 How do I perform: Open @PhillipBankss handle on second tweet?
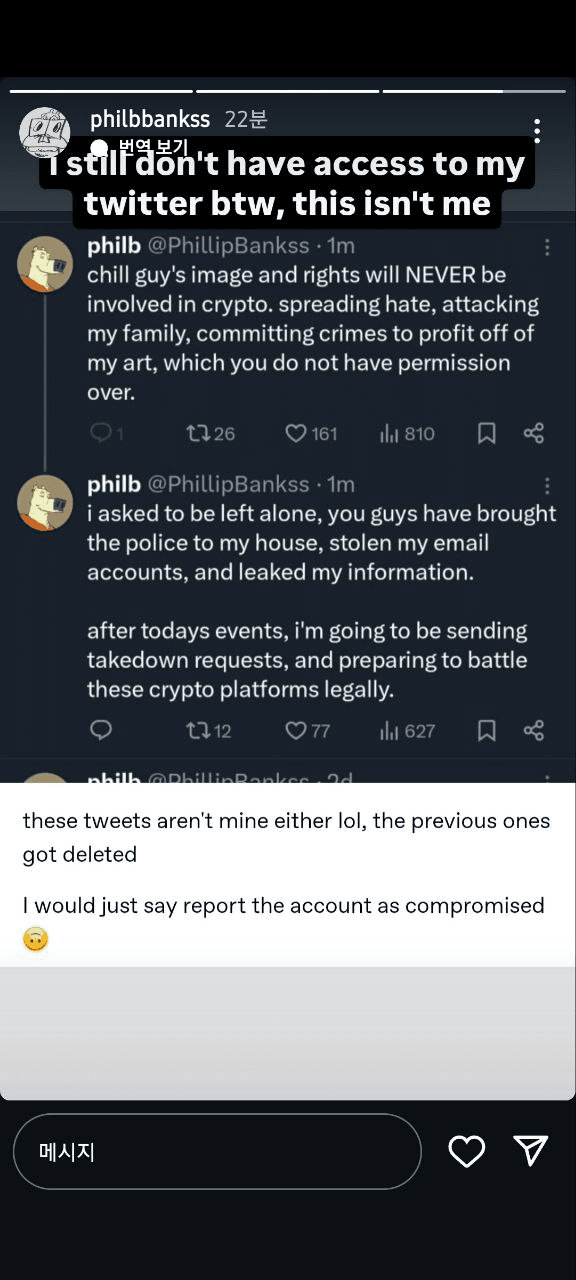click(229, 484)
